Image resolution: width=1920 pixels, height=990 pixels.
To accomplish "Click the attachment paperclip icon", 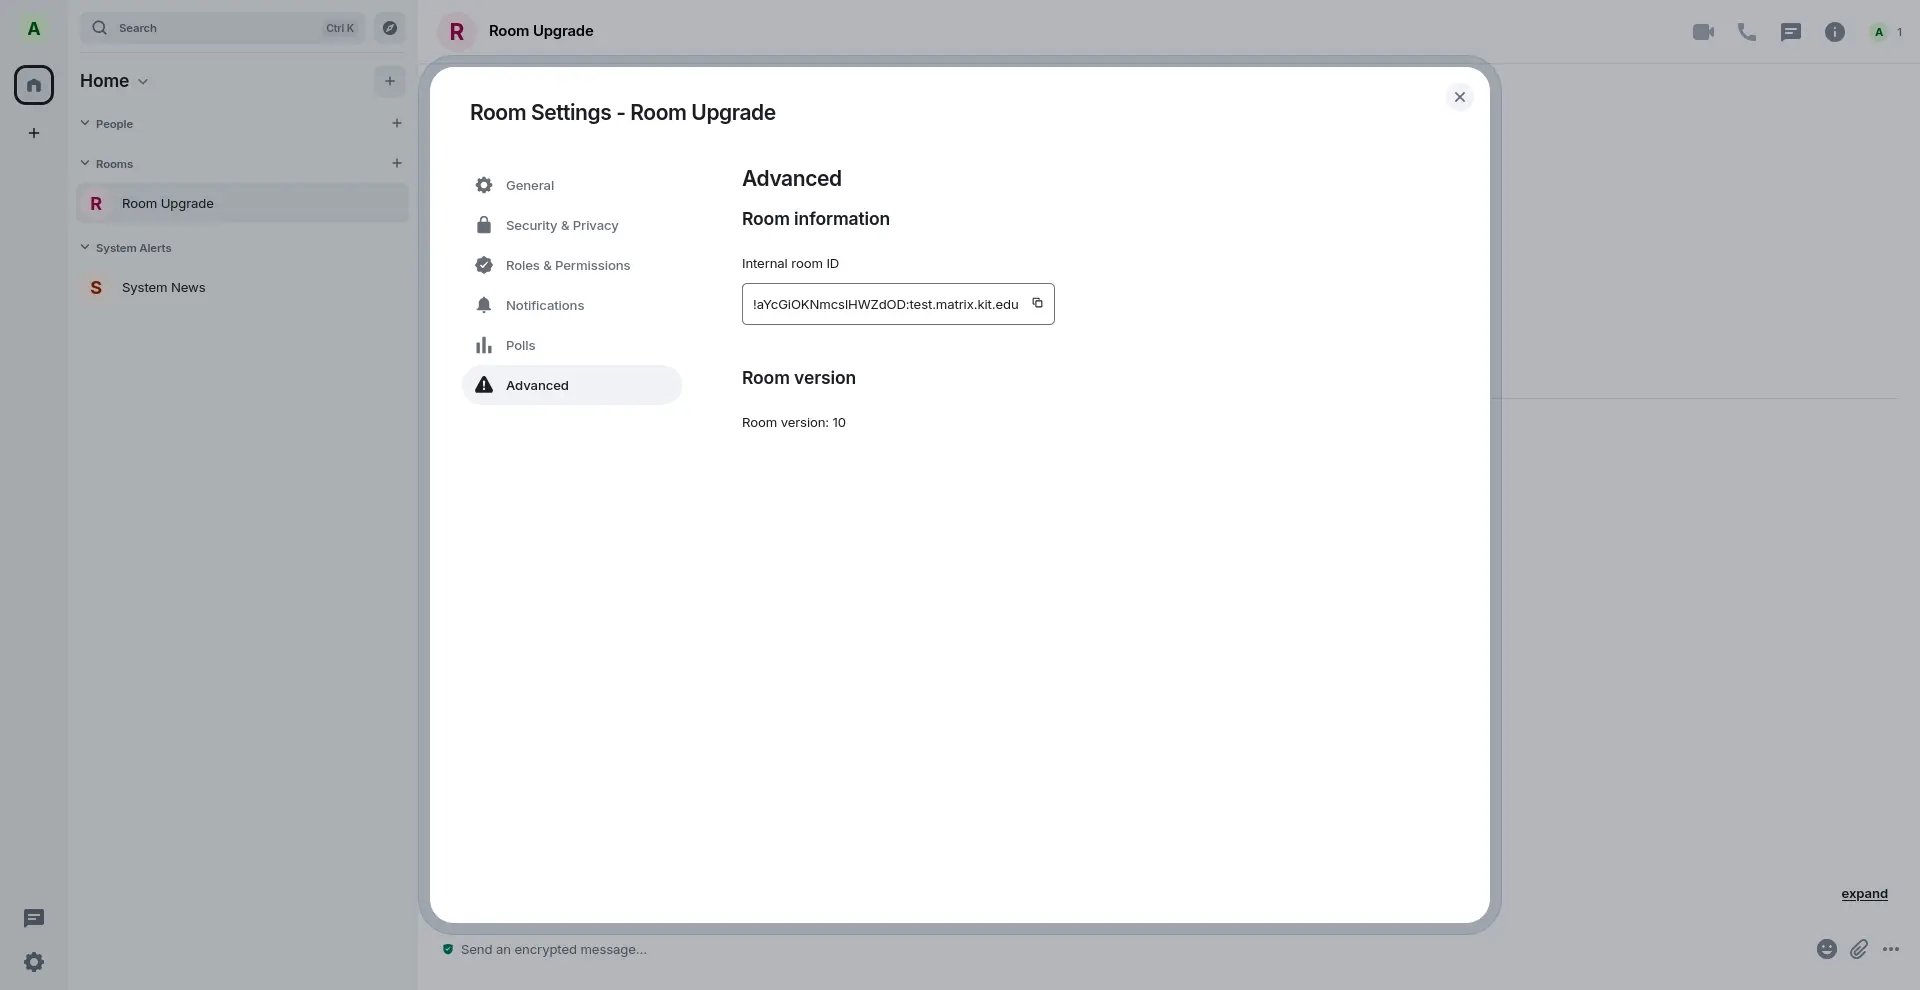I will coord(1859,950).
